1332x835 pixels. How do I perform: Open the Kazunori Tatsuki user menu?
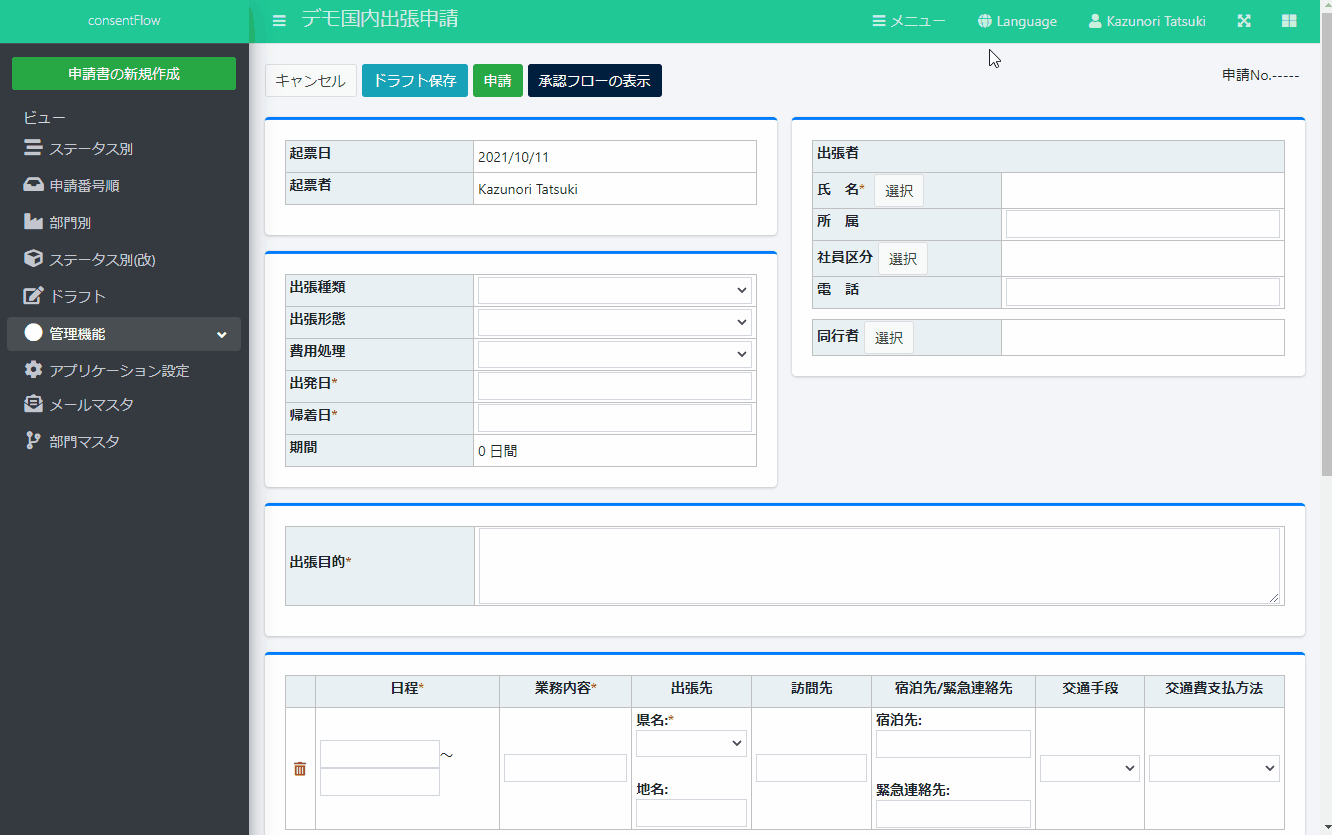(x=1147, y=21)
